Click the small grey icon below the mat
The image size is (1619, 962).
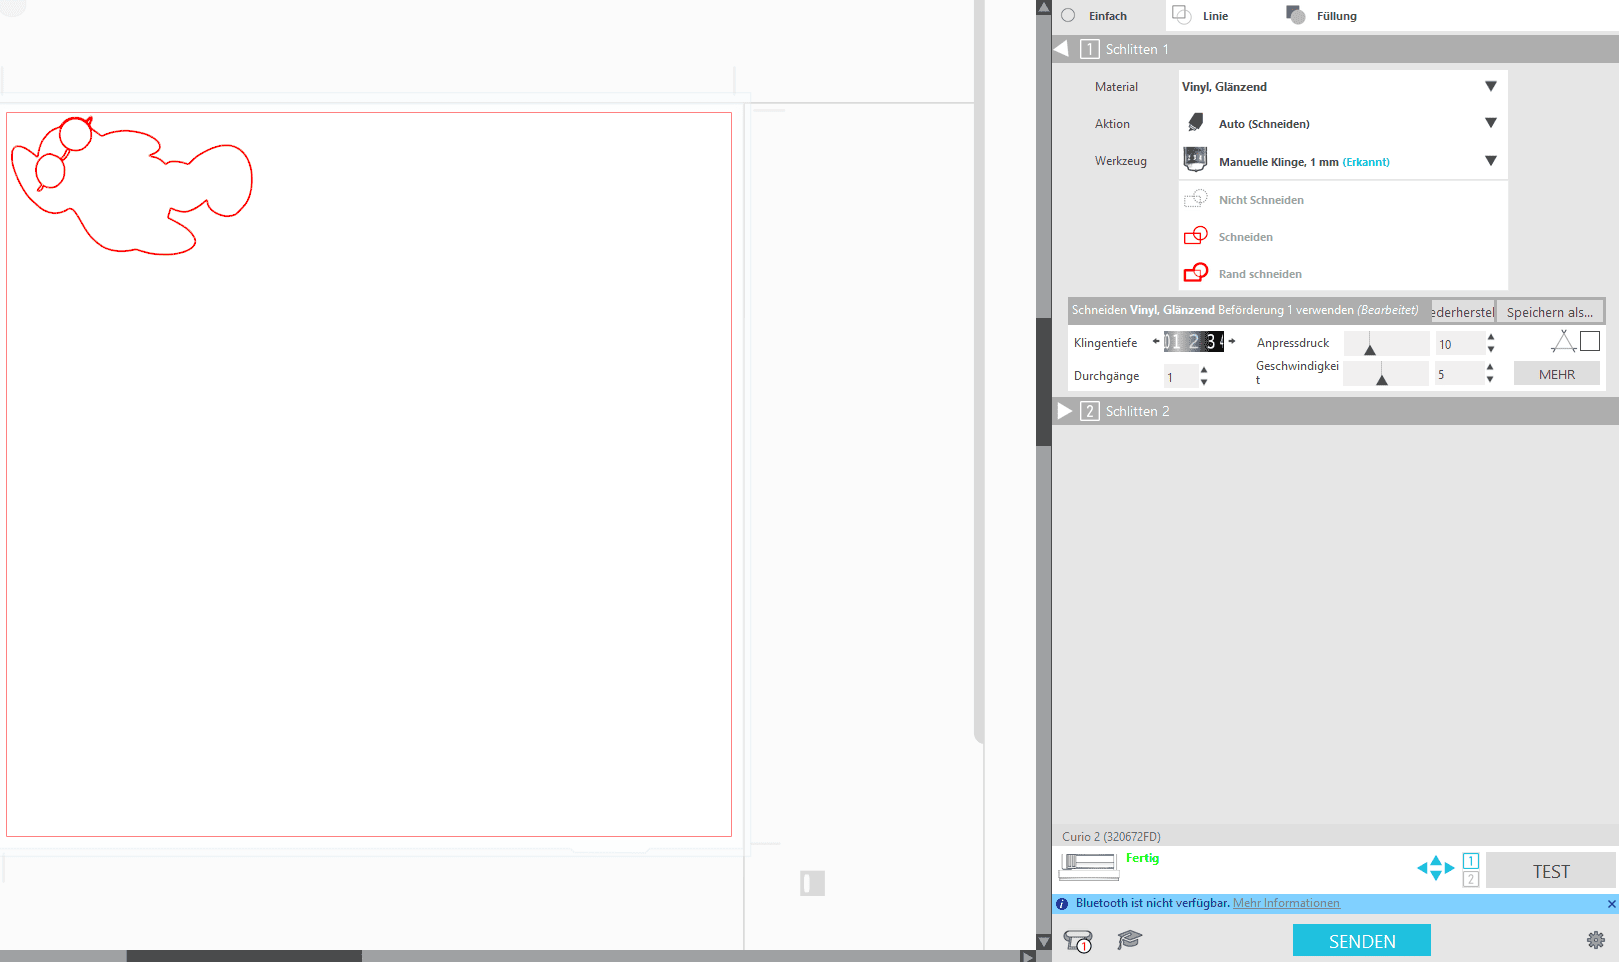tap(812, 883)
